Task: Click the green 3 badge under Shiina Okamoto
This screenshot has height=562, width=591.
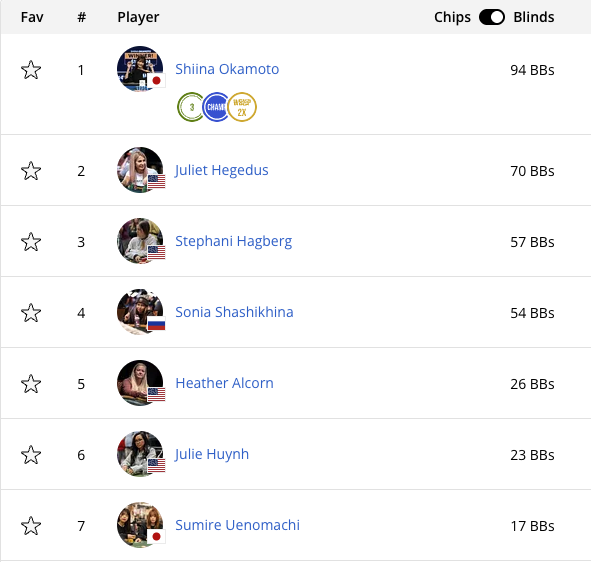Action: (190, 107)
